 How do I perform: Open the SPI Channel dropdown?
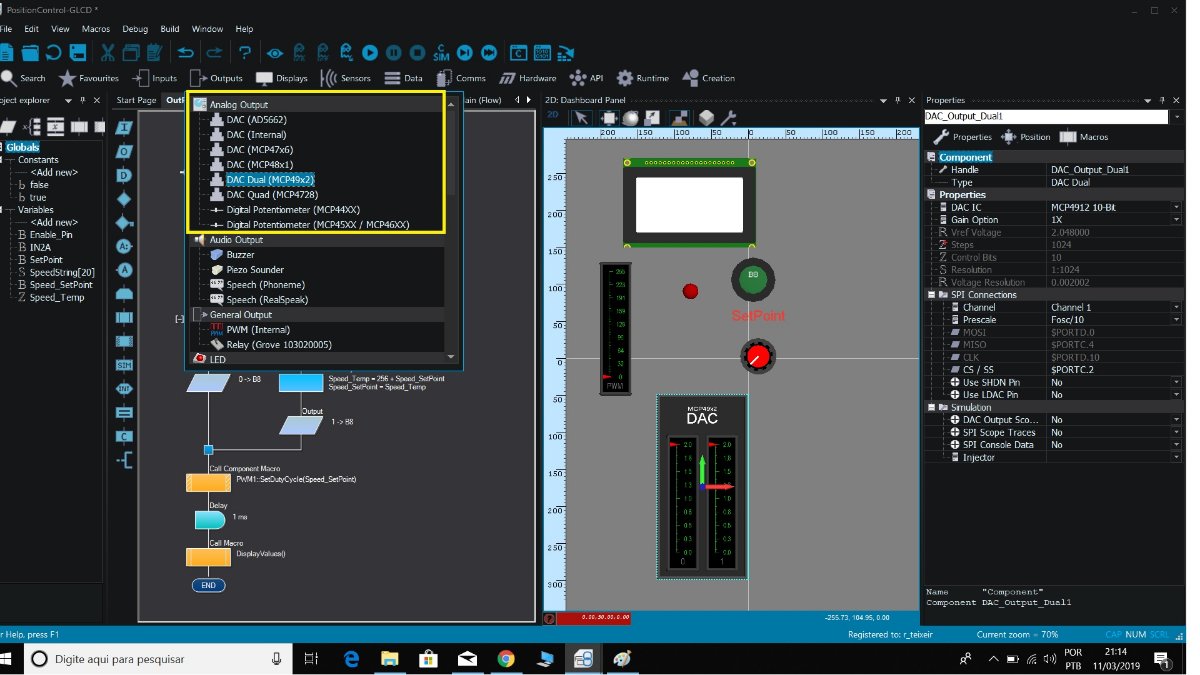(x=1176, y=307)
